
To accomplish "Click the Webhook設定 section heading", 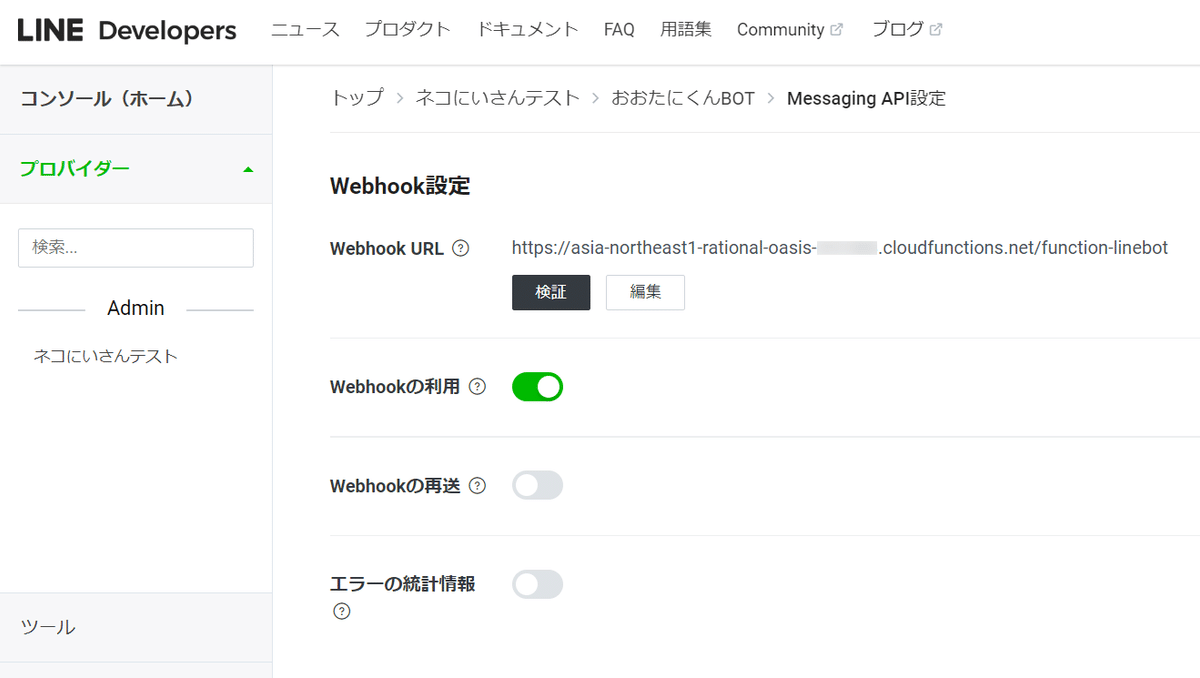I will point(400,186).
